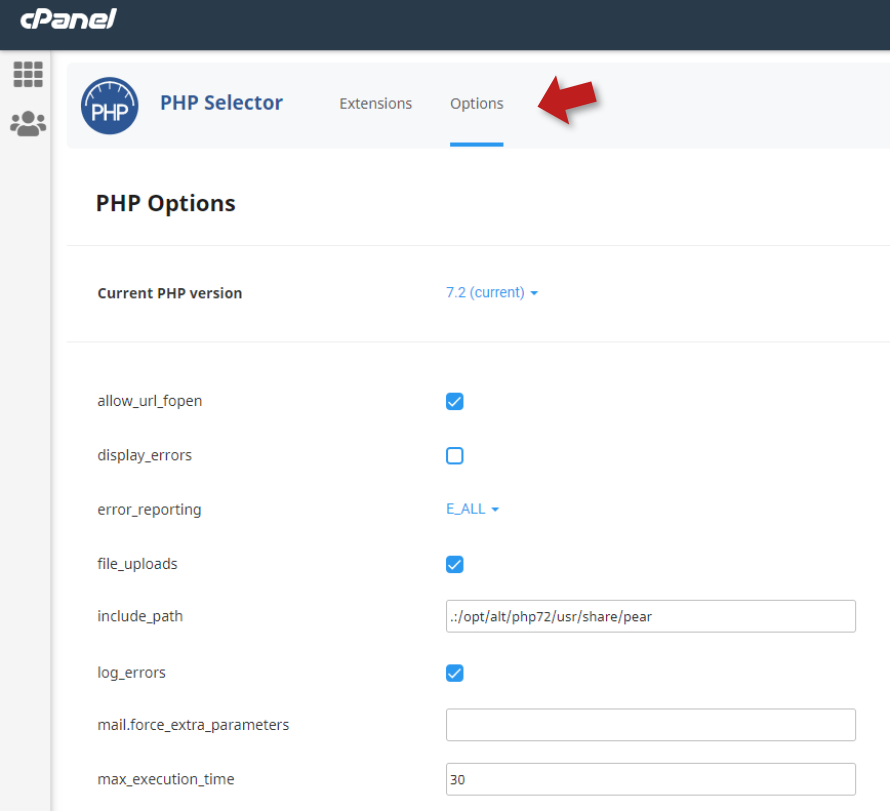This screenshot has height=811, width=890.
Task: Expand the E_ALL error_reporting dropdown
Action: (472, 509)
